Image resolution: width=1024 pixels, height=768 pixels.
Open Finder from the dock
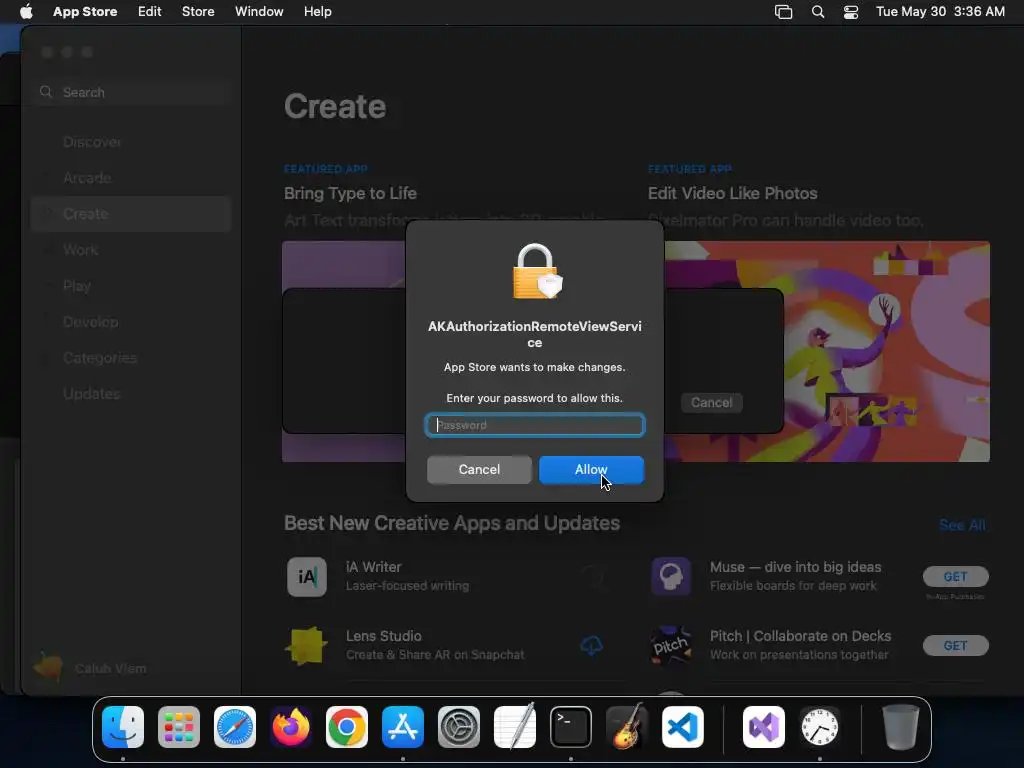click(123, 727)
